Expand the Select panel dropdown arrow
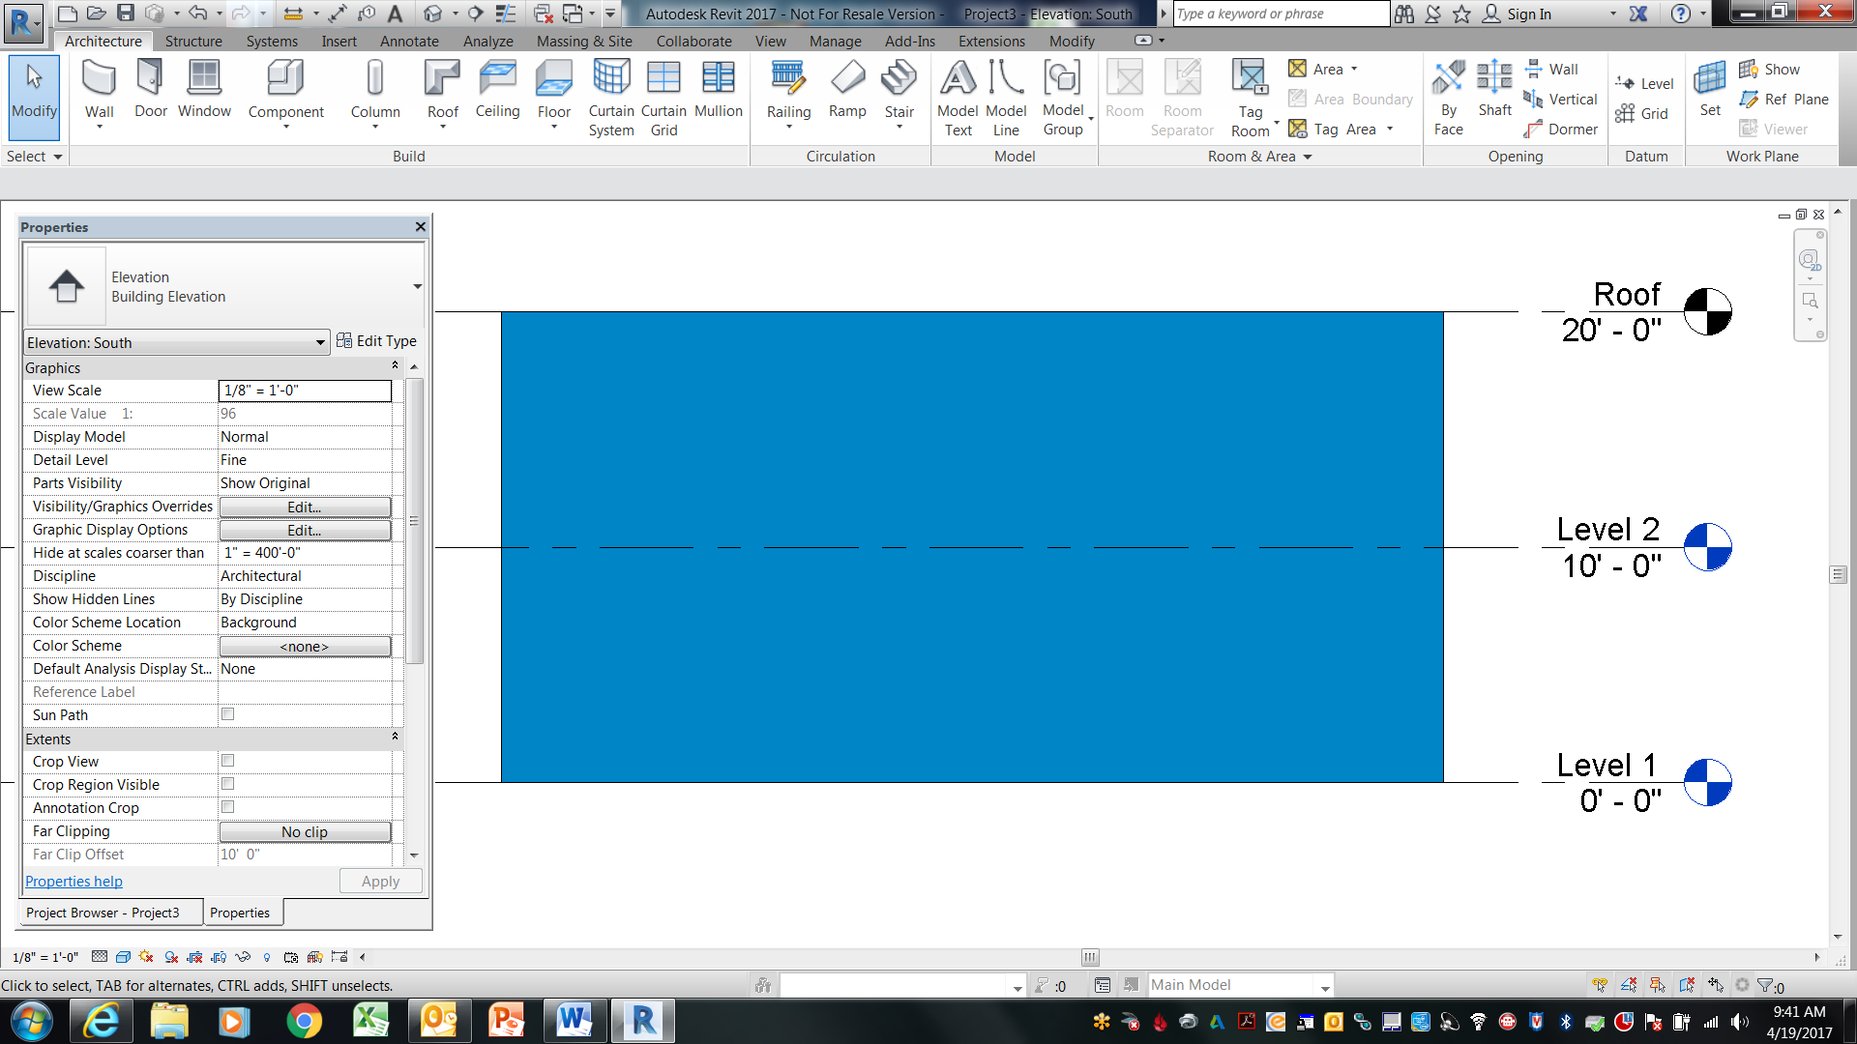1857x1044 pixels. pos(56,156)
